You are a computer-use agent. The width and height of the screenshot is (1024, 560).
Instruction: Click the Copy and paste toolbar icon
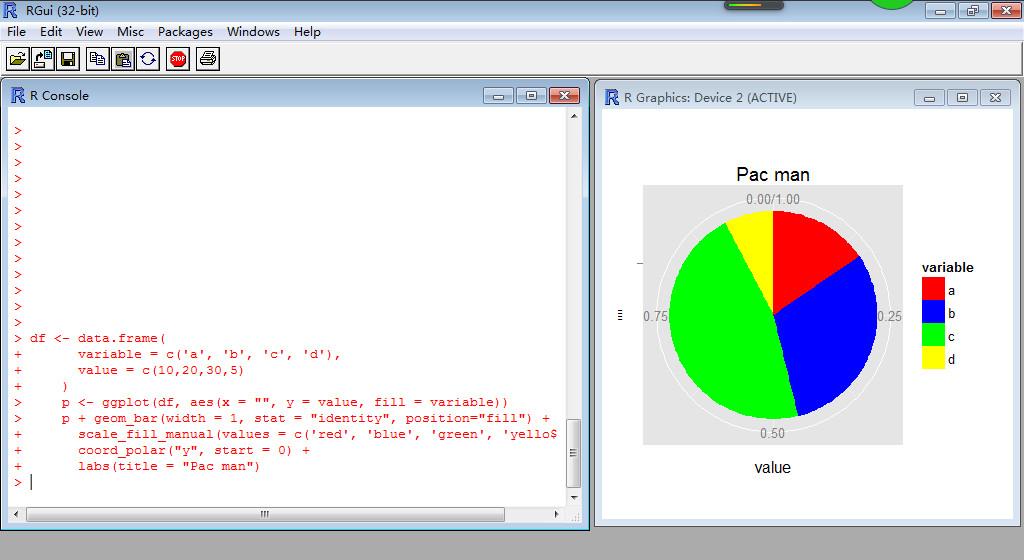(x=148, y=59)
